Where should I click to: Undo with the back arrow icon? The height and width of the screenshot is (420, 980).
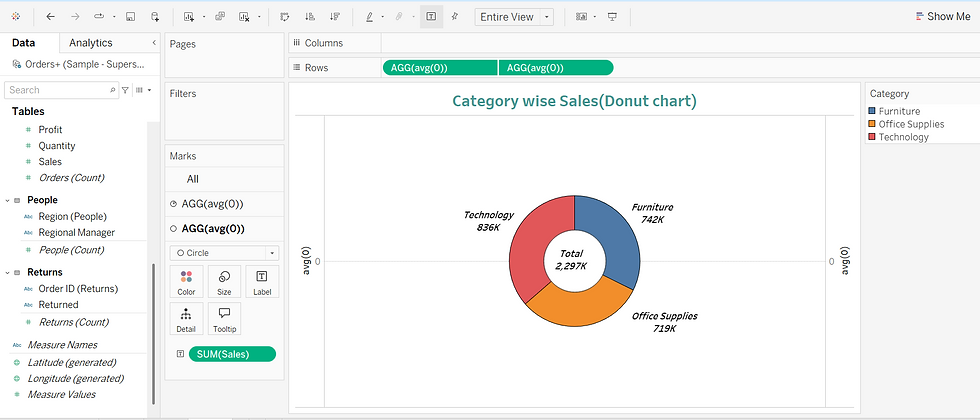[x=51, y=17]
